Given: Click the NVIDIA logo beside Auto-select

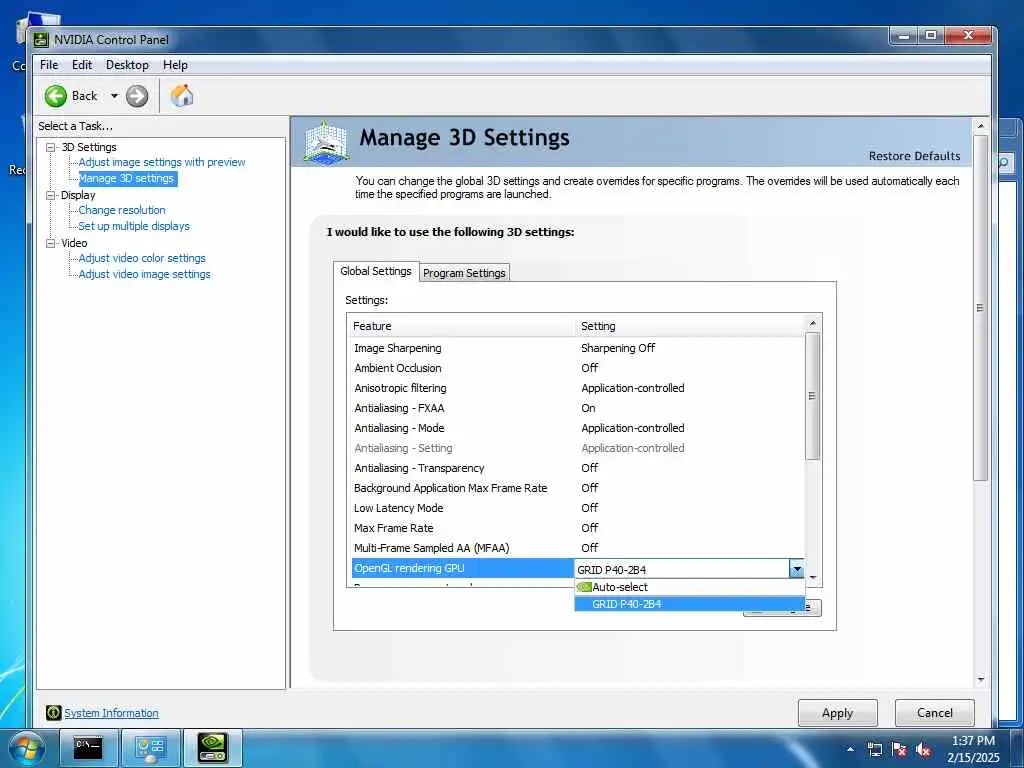Looking at the screenshot, I should pyautogui.click(x=584, y=587).
